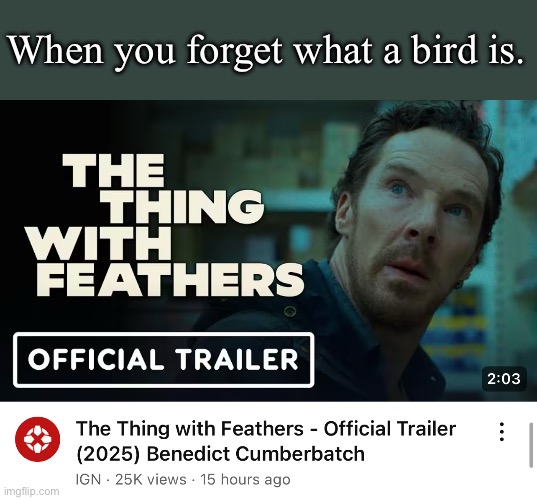
Task: Click the imgflip.com watermark
Action: (31, 491)
